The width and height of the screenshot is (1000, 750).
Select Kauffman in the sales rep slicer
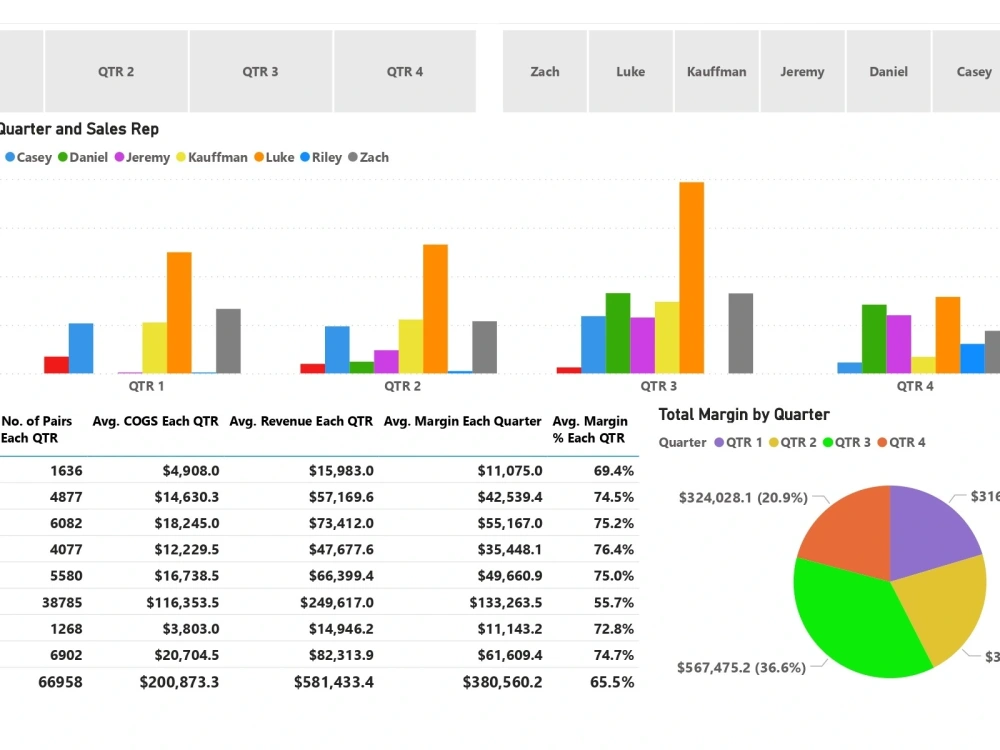tap(716, 71)
